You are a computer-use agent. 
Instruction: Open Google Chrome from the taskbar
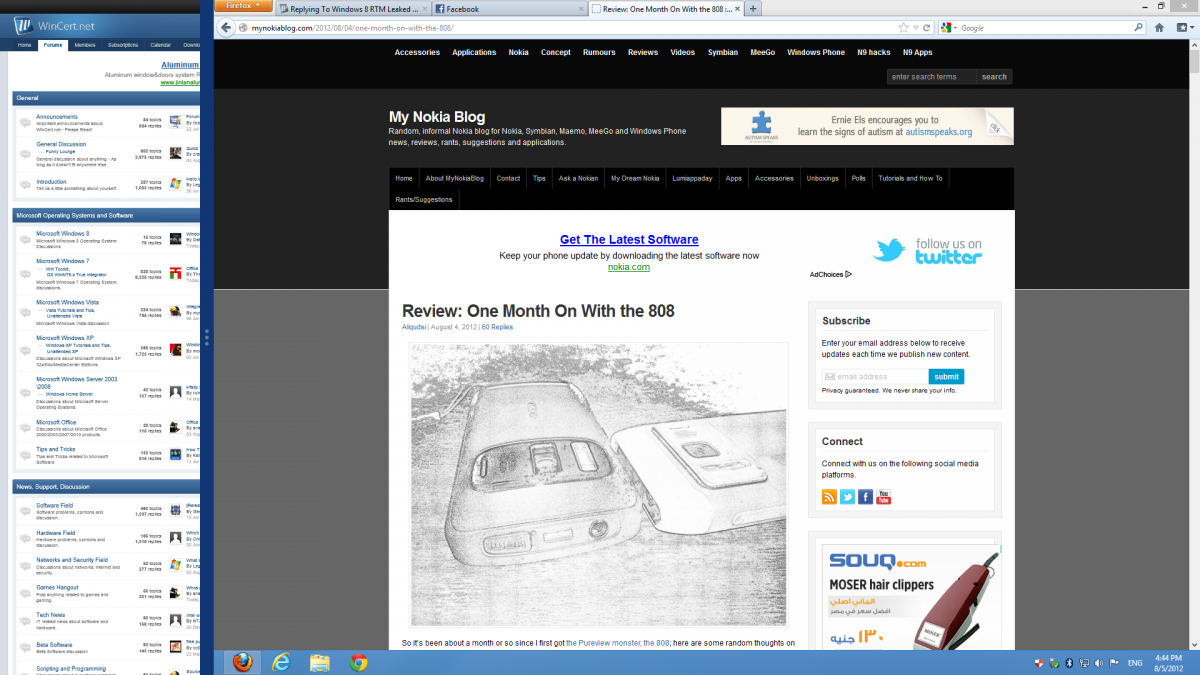[358, 662]
